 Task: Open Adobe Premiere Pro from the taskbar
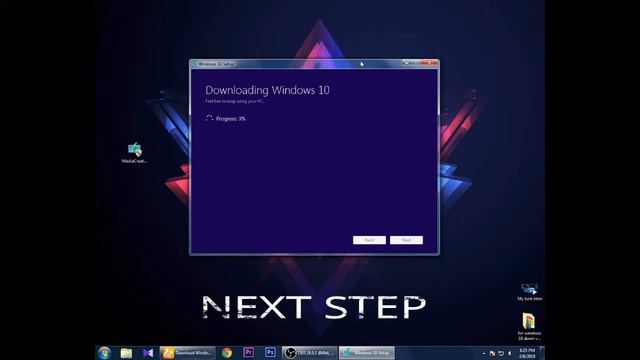[x=248, y=353]
